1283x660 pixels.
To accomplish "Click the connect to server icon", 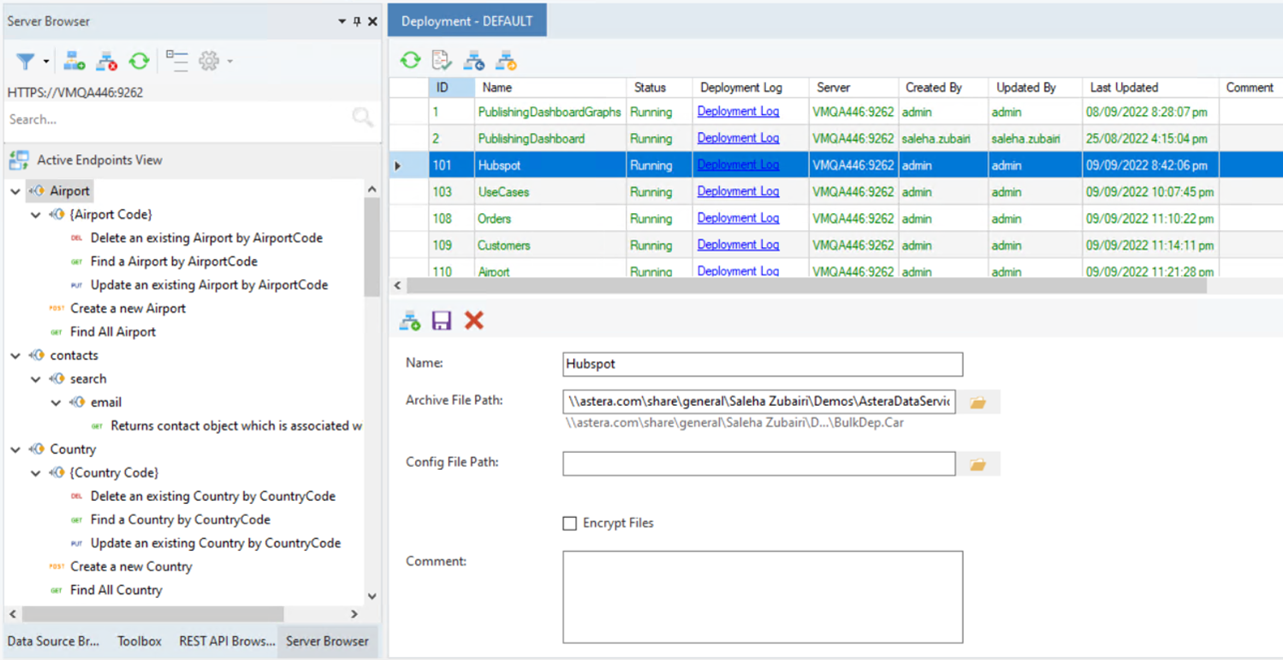I will pos(74,61).
